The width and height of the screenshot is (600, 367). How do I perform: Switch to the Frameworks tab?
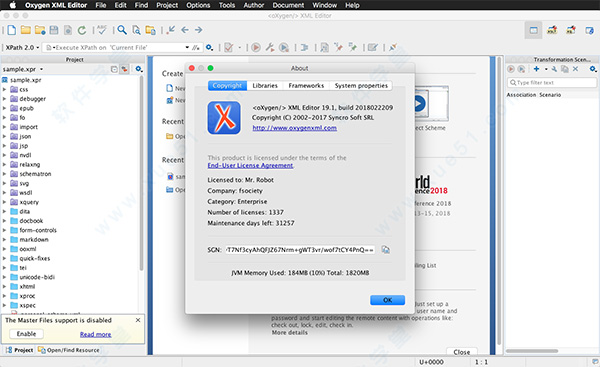tap(306, 85)
